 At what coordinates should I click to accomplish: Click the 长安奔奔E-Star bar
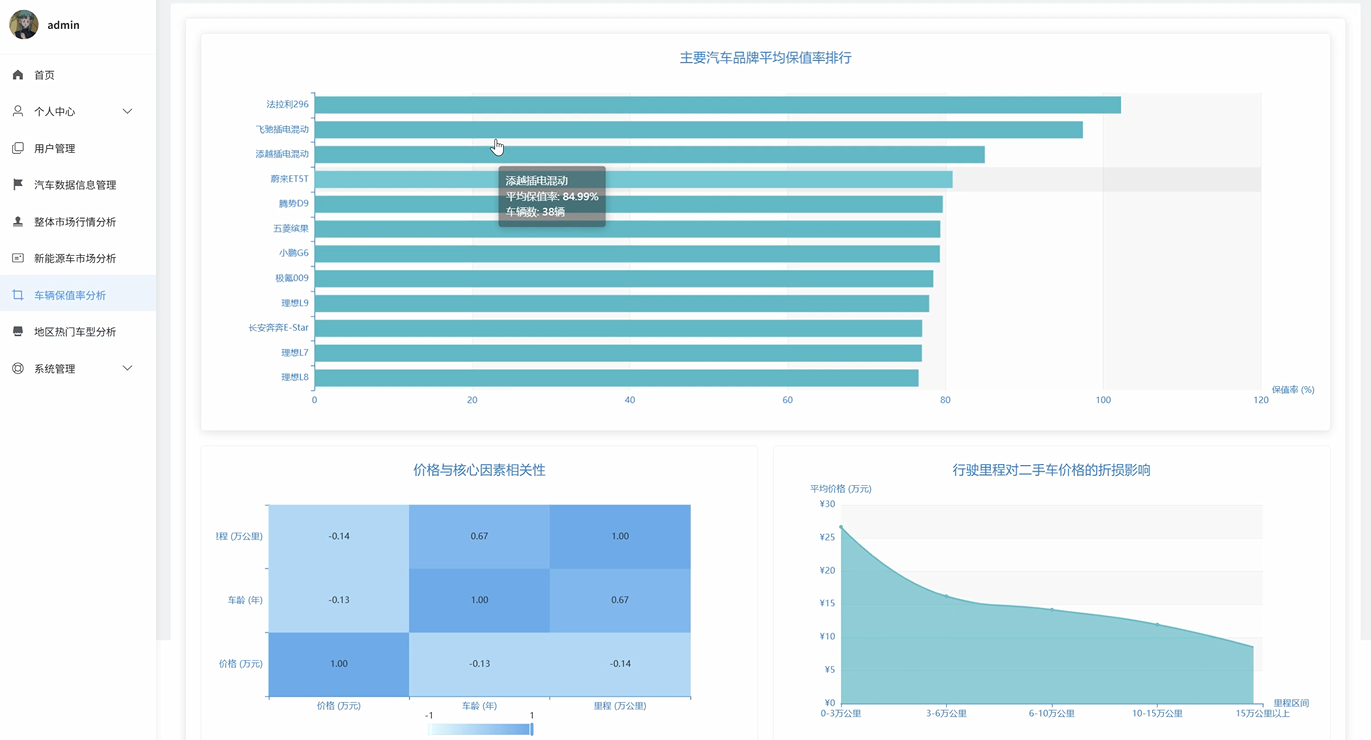pyautogui.click(x=618, y=328)
